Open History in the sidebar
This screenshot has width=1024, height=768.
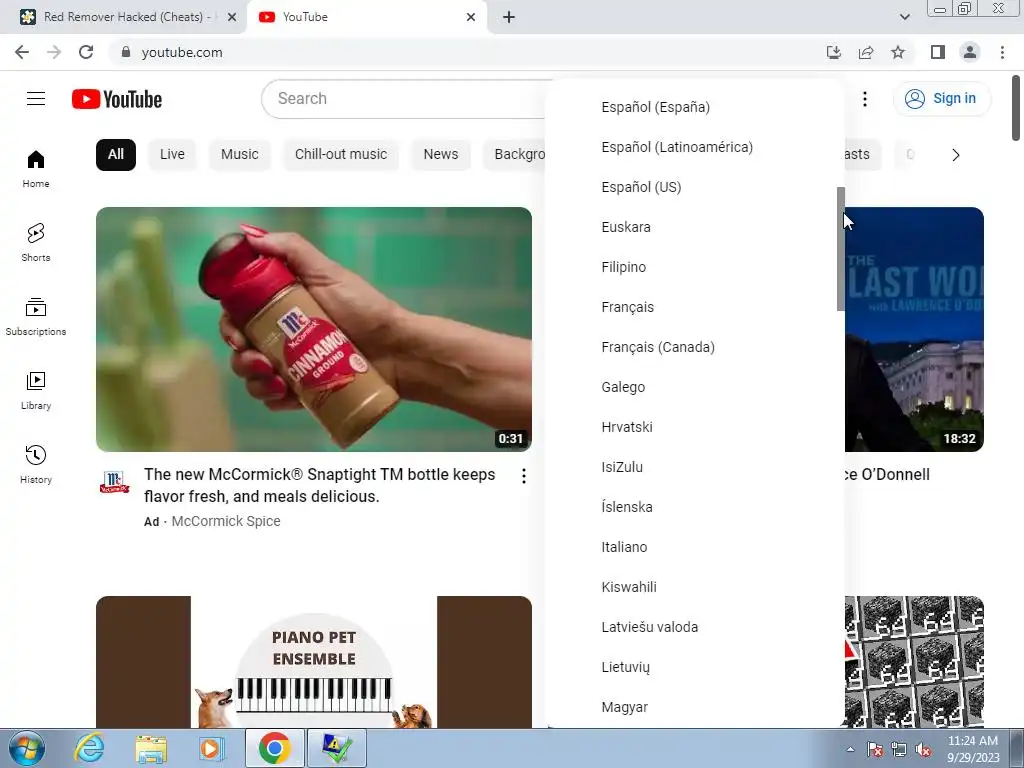coord(36,464)
